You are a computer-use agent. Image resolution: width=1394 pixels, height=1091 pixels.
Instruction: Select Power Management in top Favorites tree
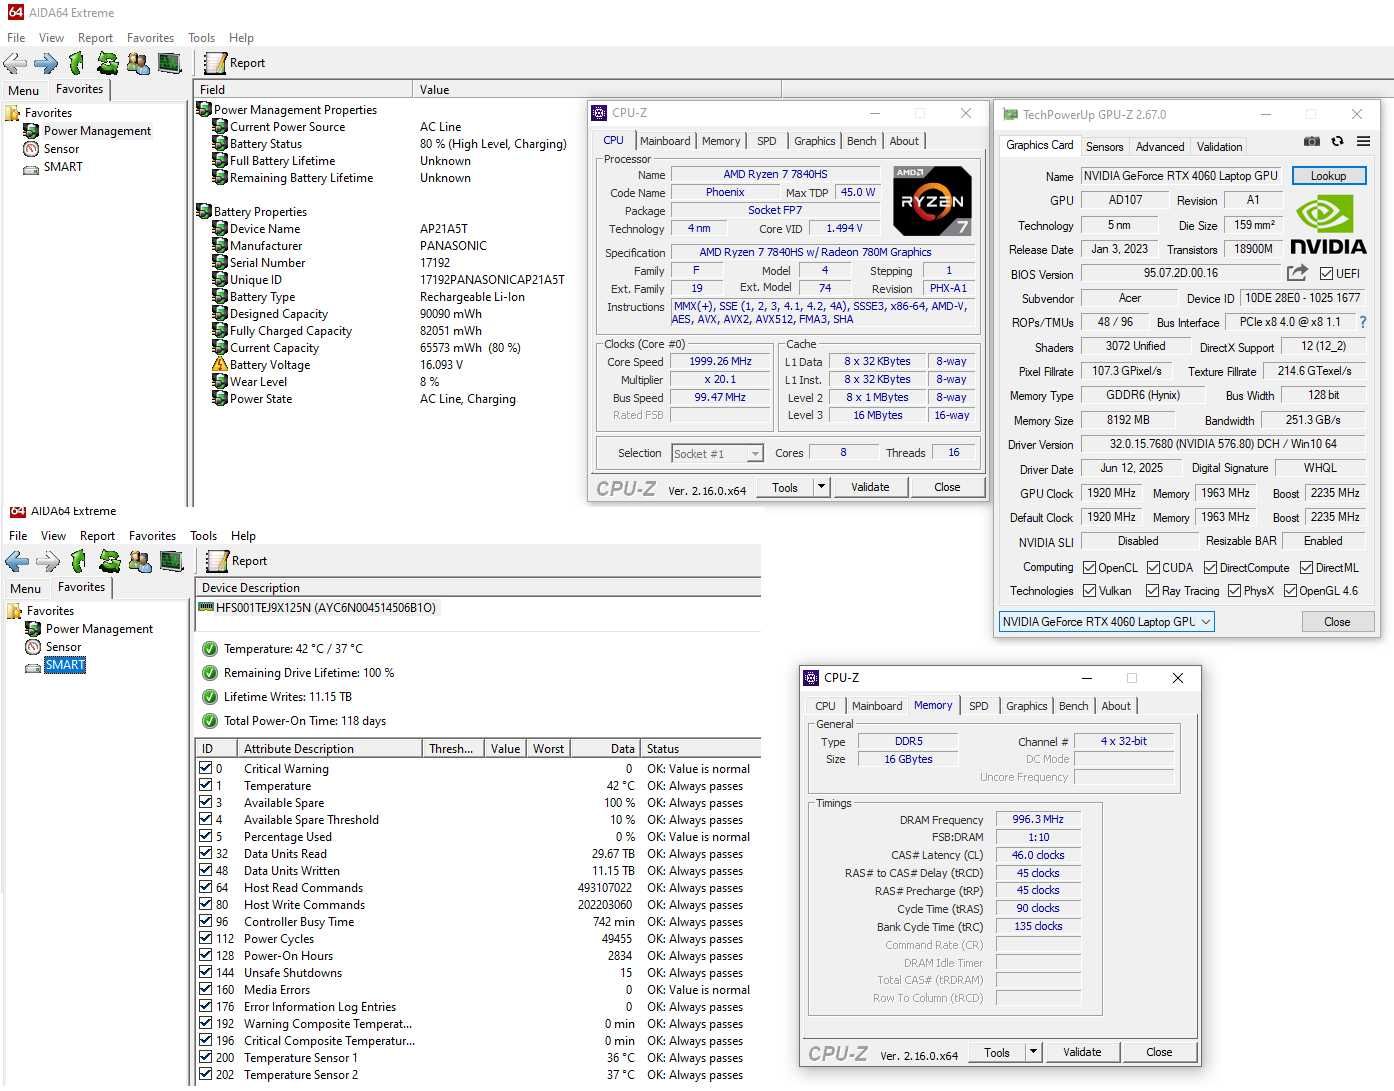click(97, 131)
